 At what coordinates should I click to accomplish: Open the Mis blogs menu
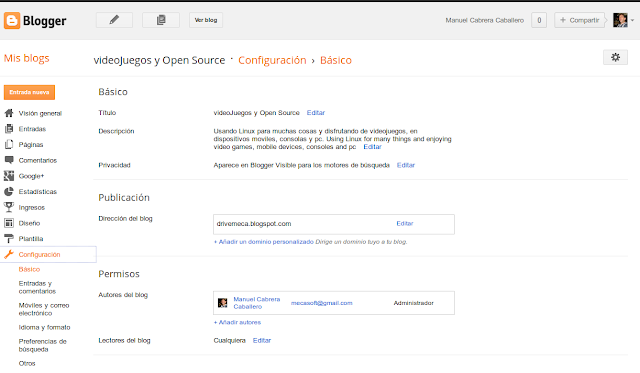click(x=27, y=58)
